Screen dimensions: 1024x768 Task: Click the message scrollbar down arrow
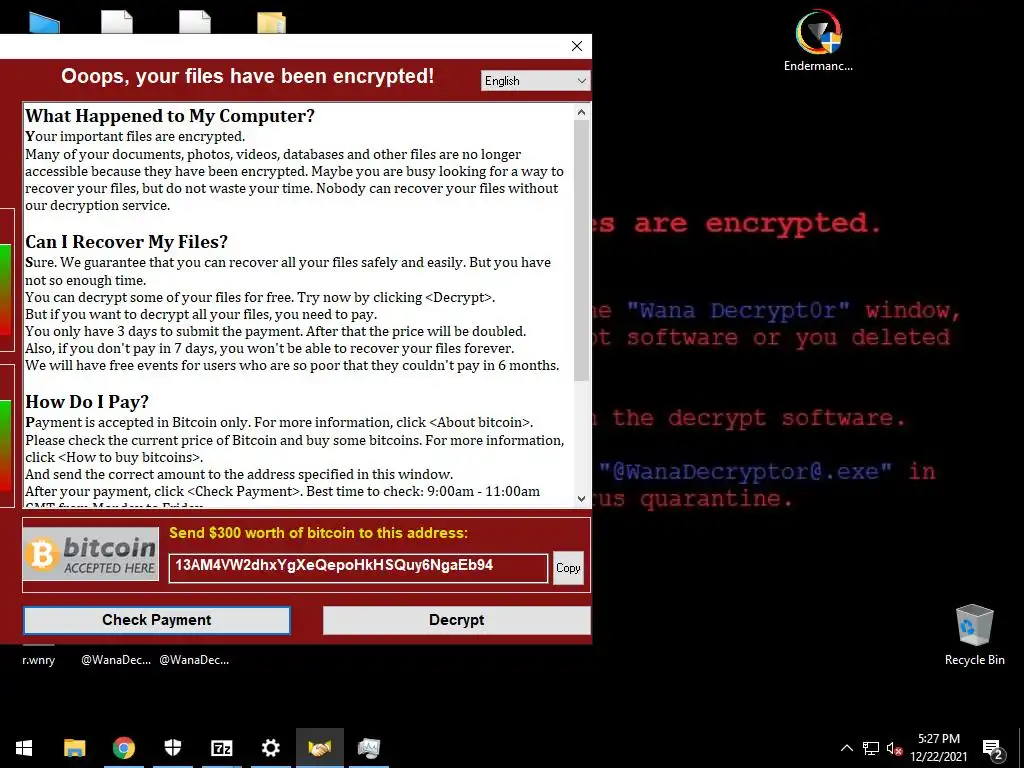(581, 499)
